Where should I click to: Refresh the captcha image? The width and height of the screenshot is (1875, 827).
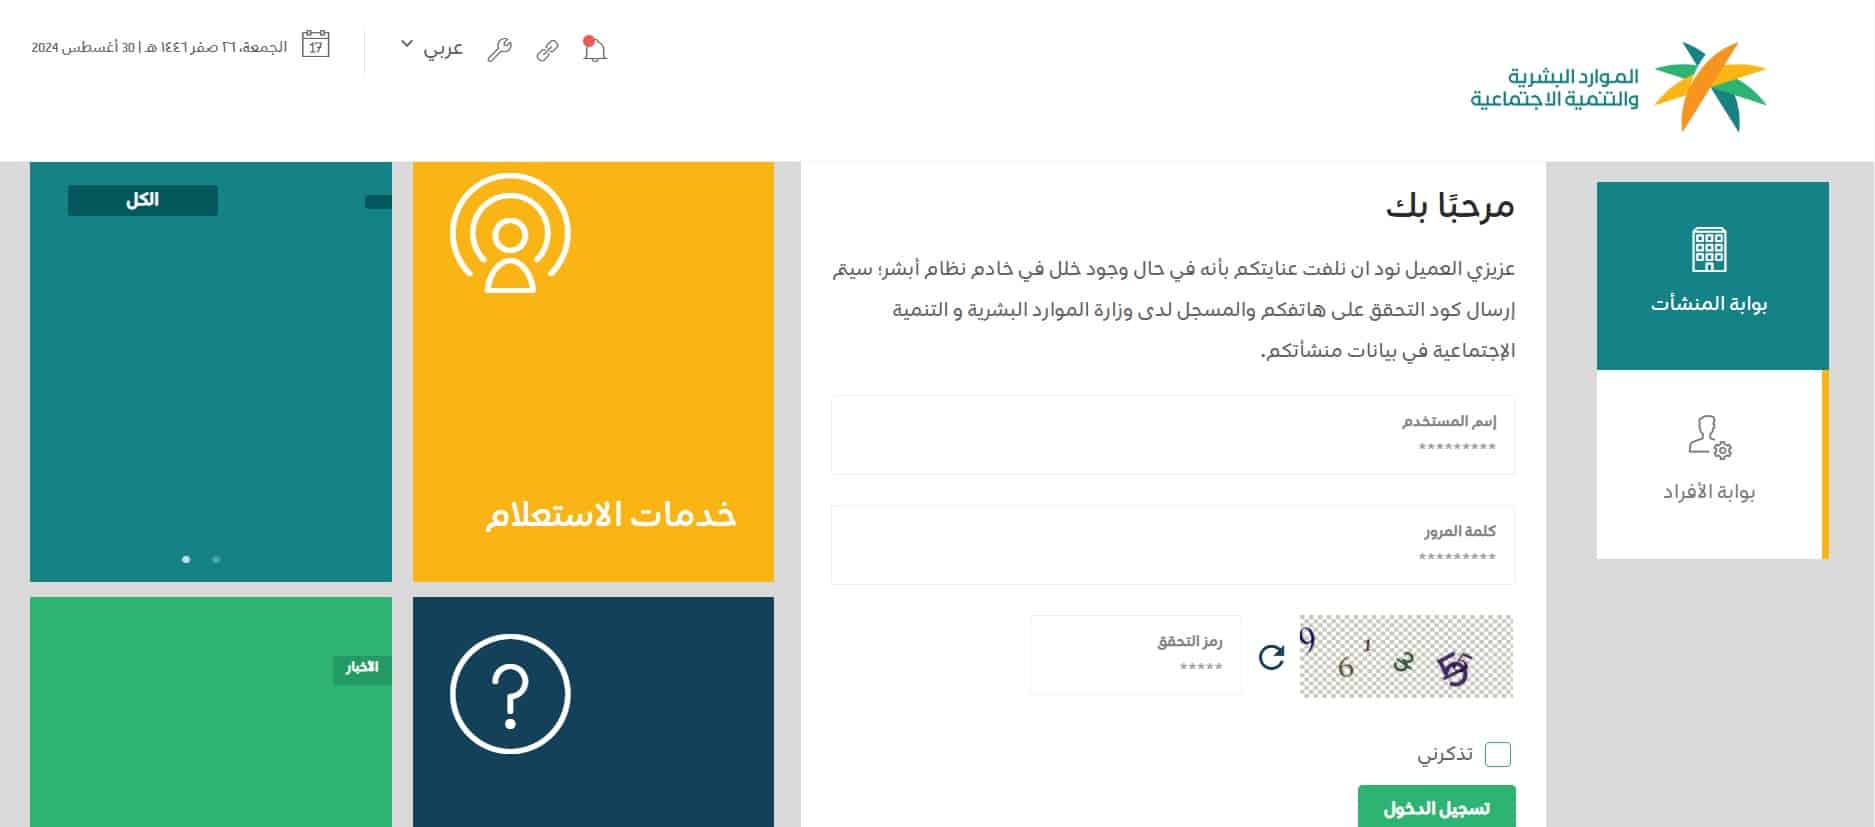[x=1271, y=657]
